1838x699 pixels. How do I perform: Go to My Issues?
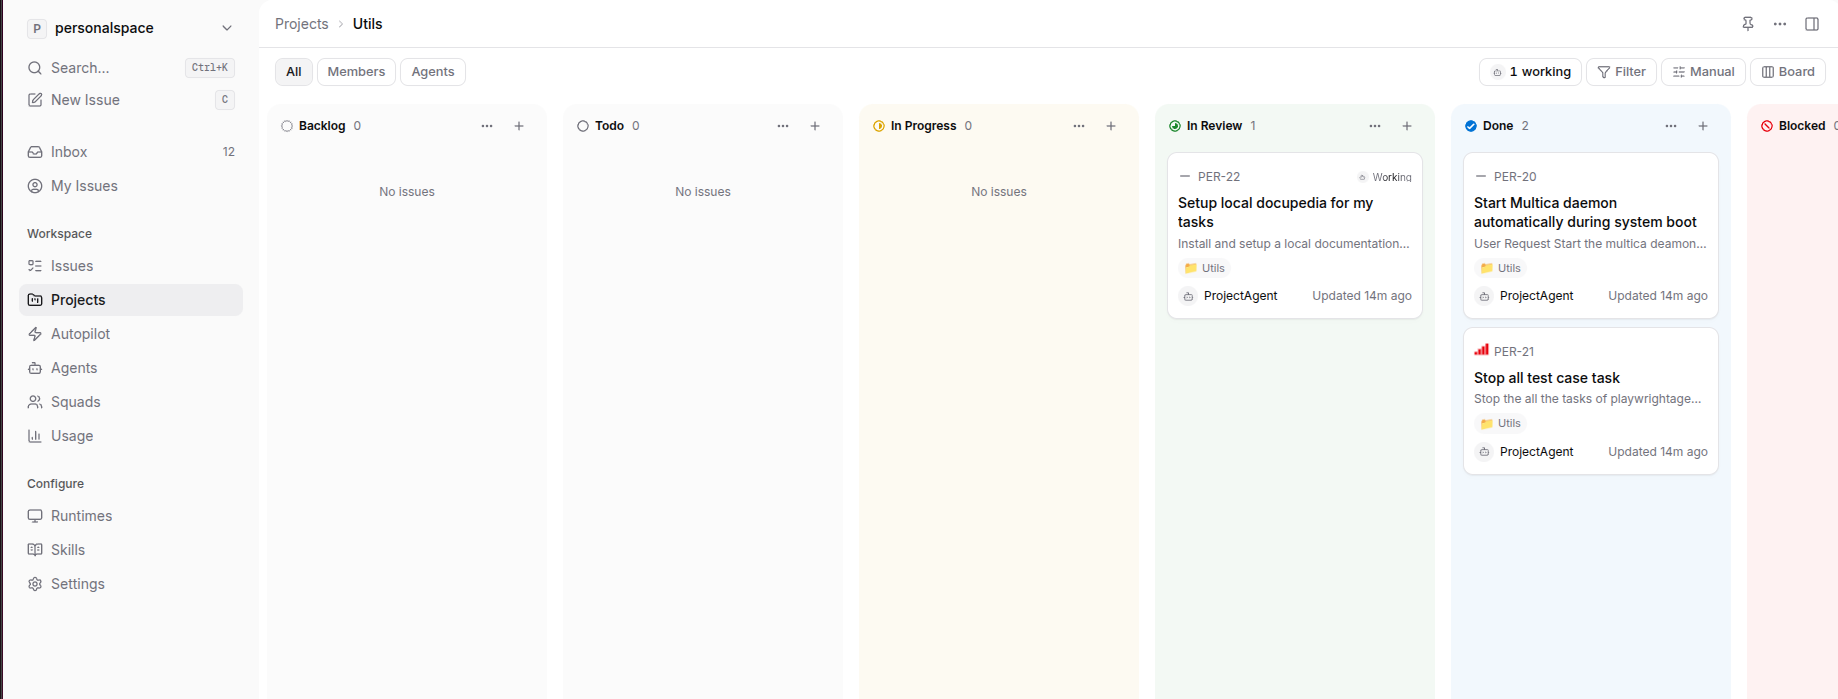click(131, 186)
